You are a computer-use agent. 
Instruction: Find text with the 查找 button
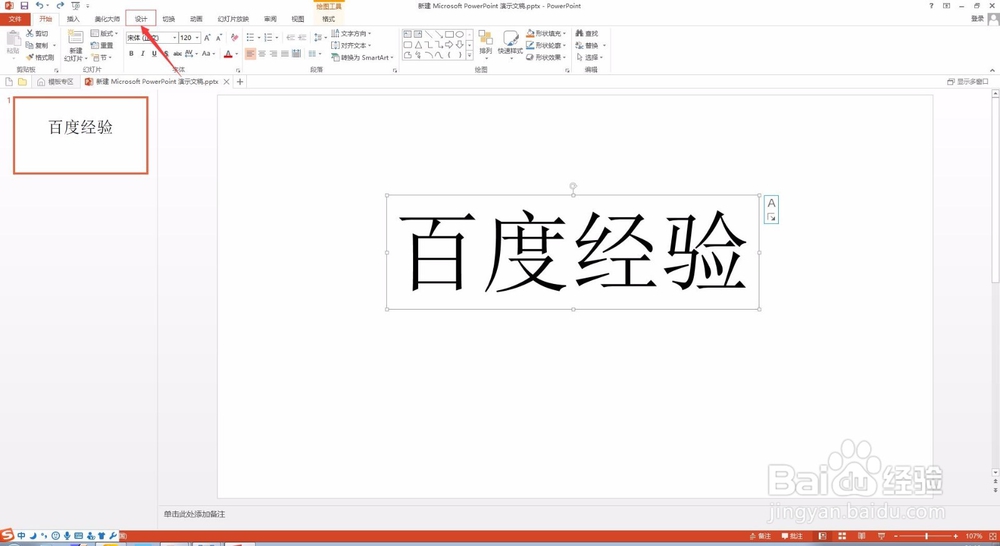pos(587,33)
